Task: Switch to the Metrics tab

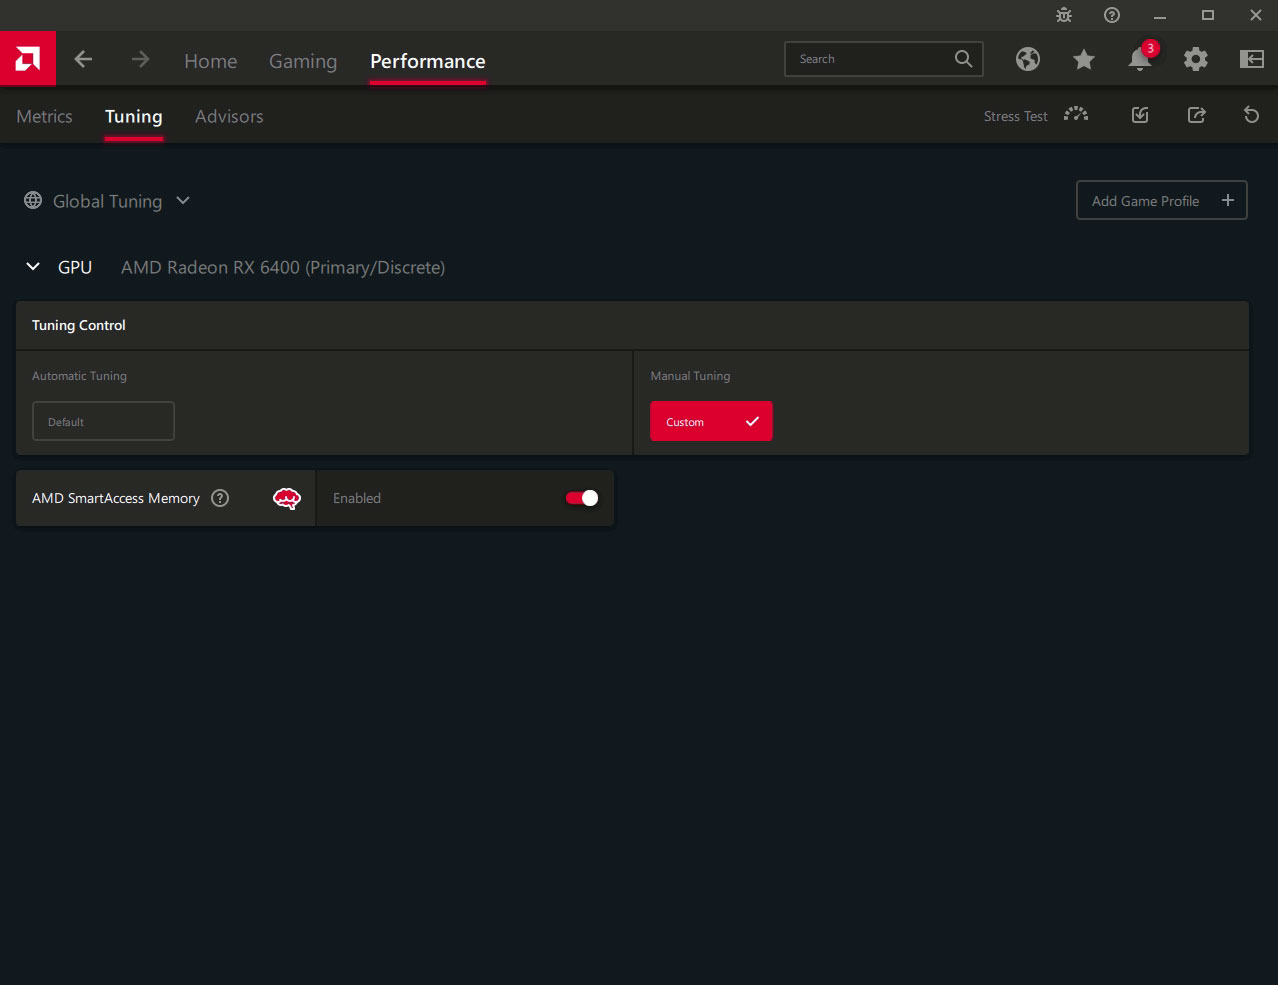Action: click(44, 117)
